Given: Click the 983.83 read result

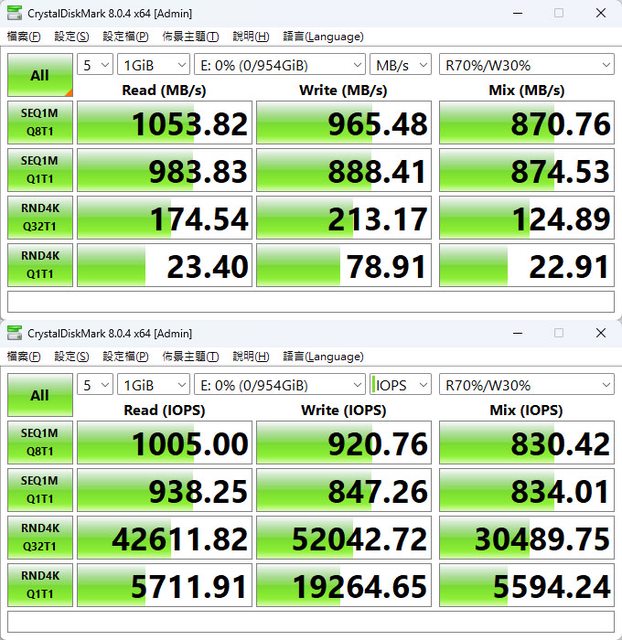Looking at the screenshot, I should point(164,170).
